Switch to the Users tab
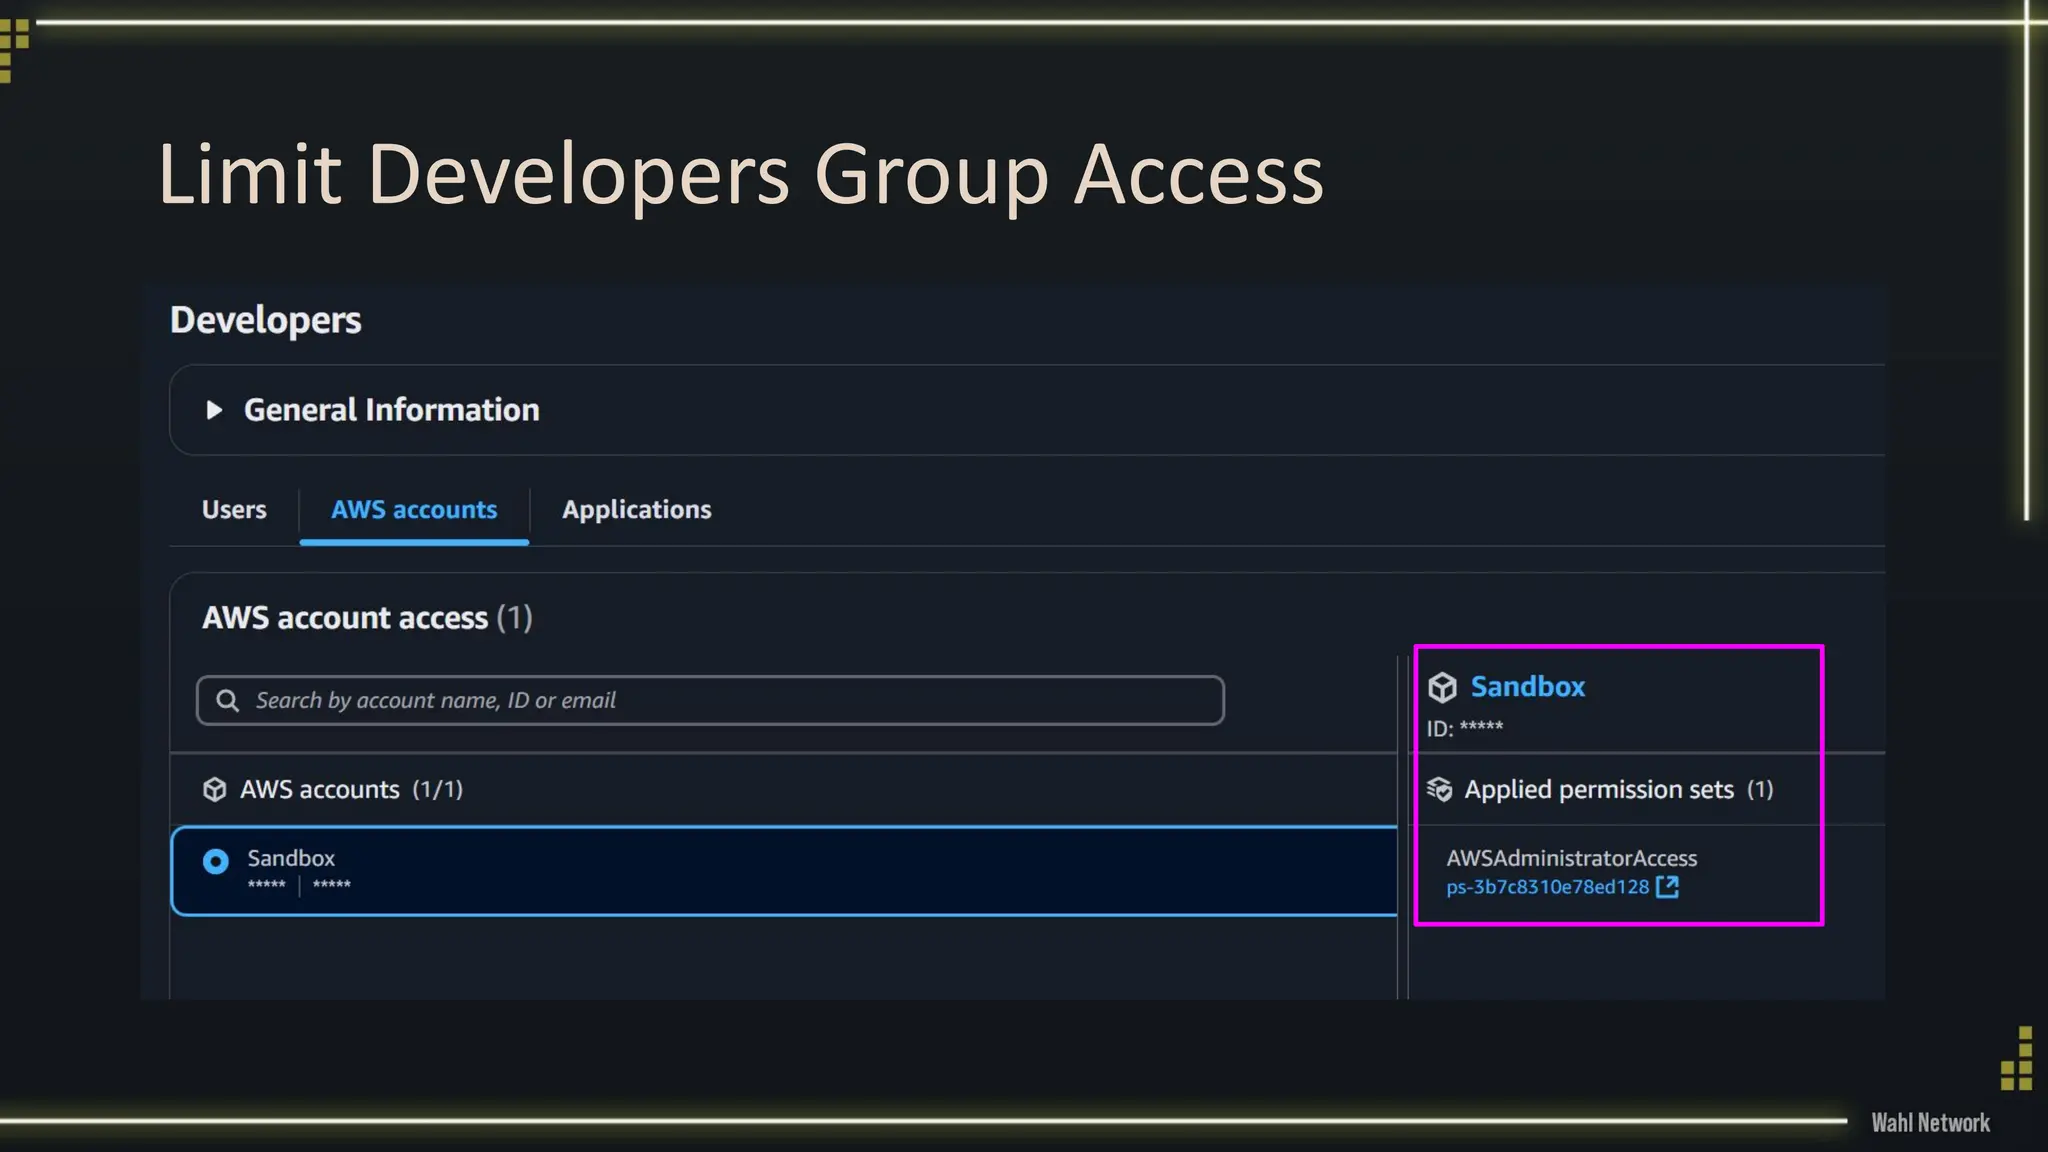Viewport: 2048px width, 1152px height. [x=234, y=510]
